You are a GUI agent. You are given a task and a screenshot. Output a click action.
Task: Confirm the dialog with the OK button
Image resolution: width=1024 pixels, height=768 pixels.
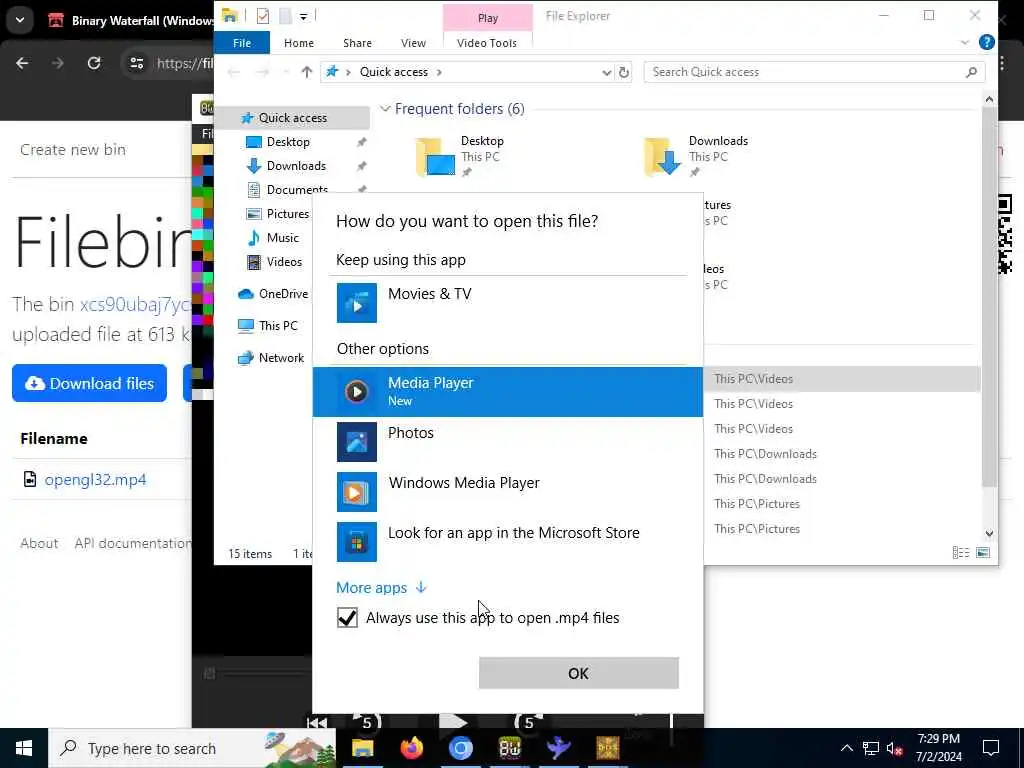pos(579,673)
